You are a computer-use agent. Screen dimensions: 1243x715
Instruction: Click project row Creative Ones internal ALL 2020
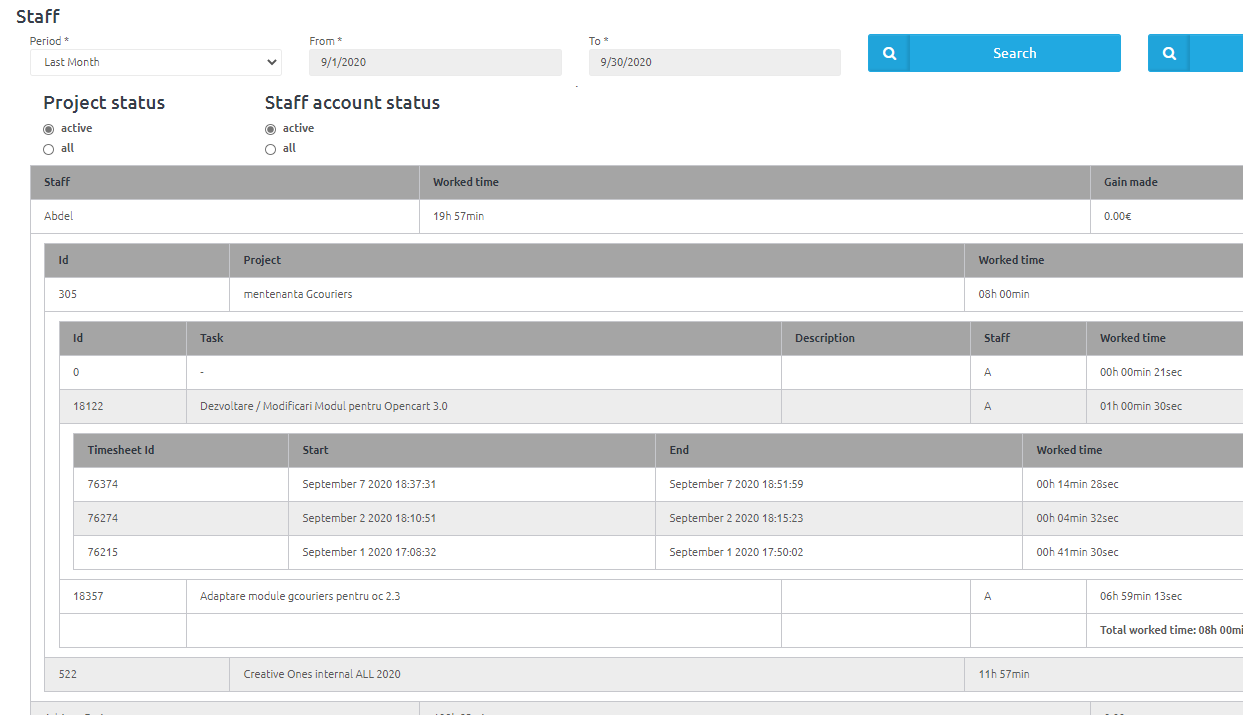644,674
